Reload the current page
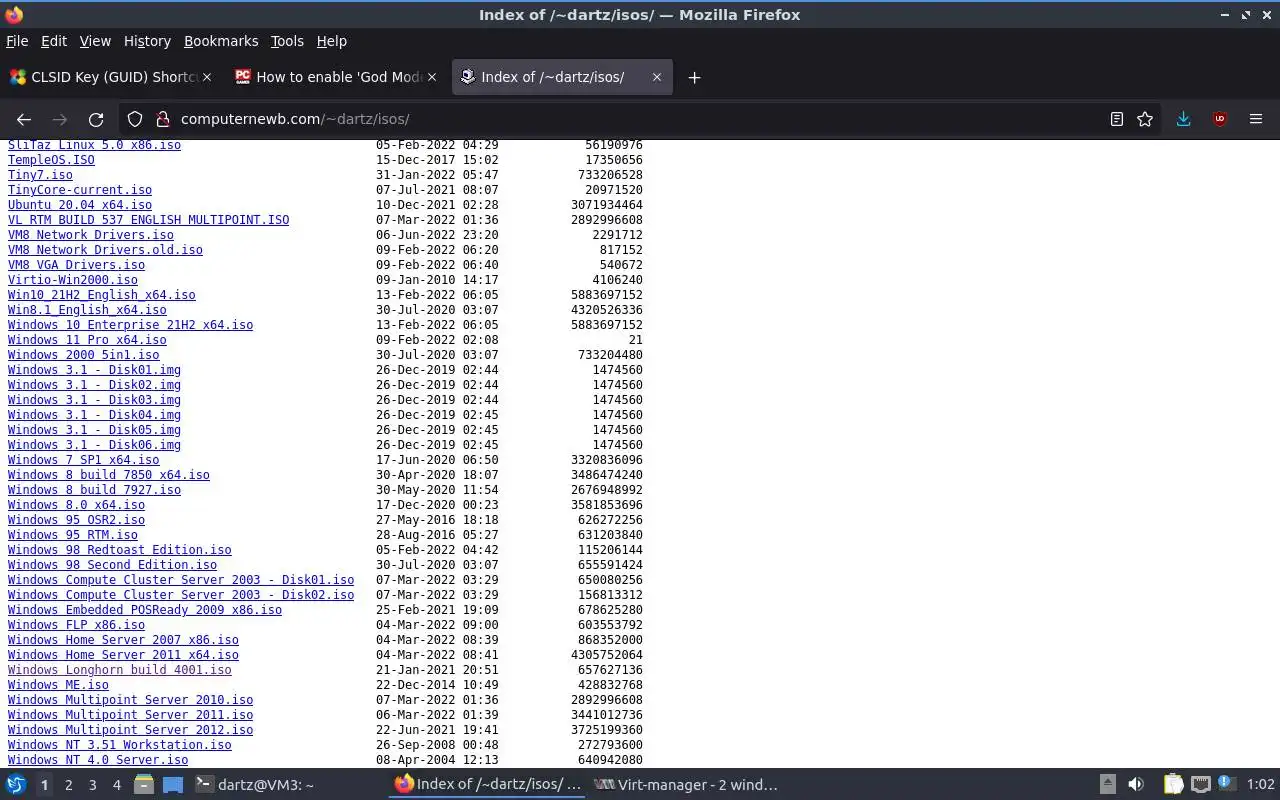This screenshot has height=800, width=1280. point(96,119)
